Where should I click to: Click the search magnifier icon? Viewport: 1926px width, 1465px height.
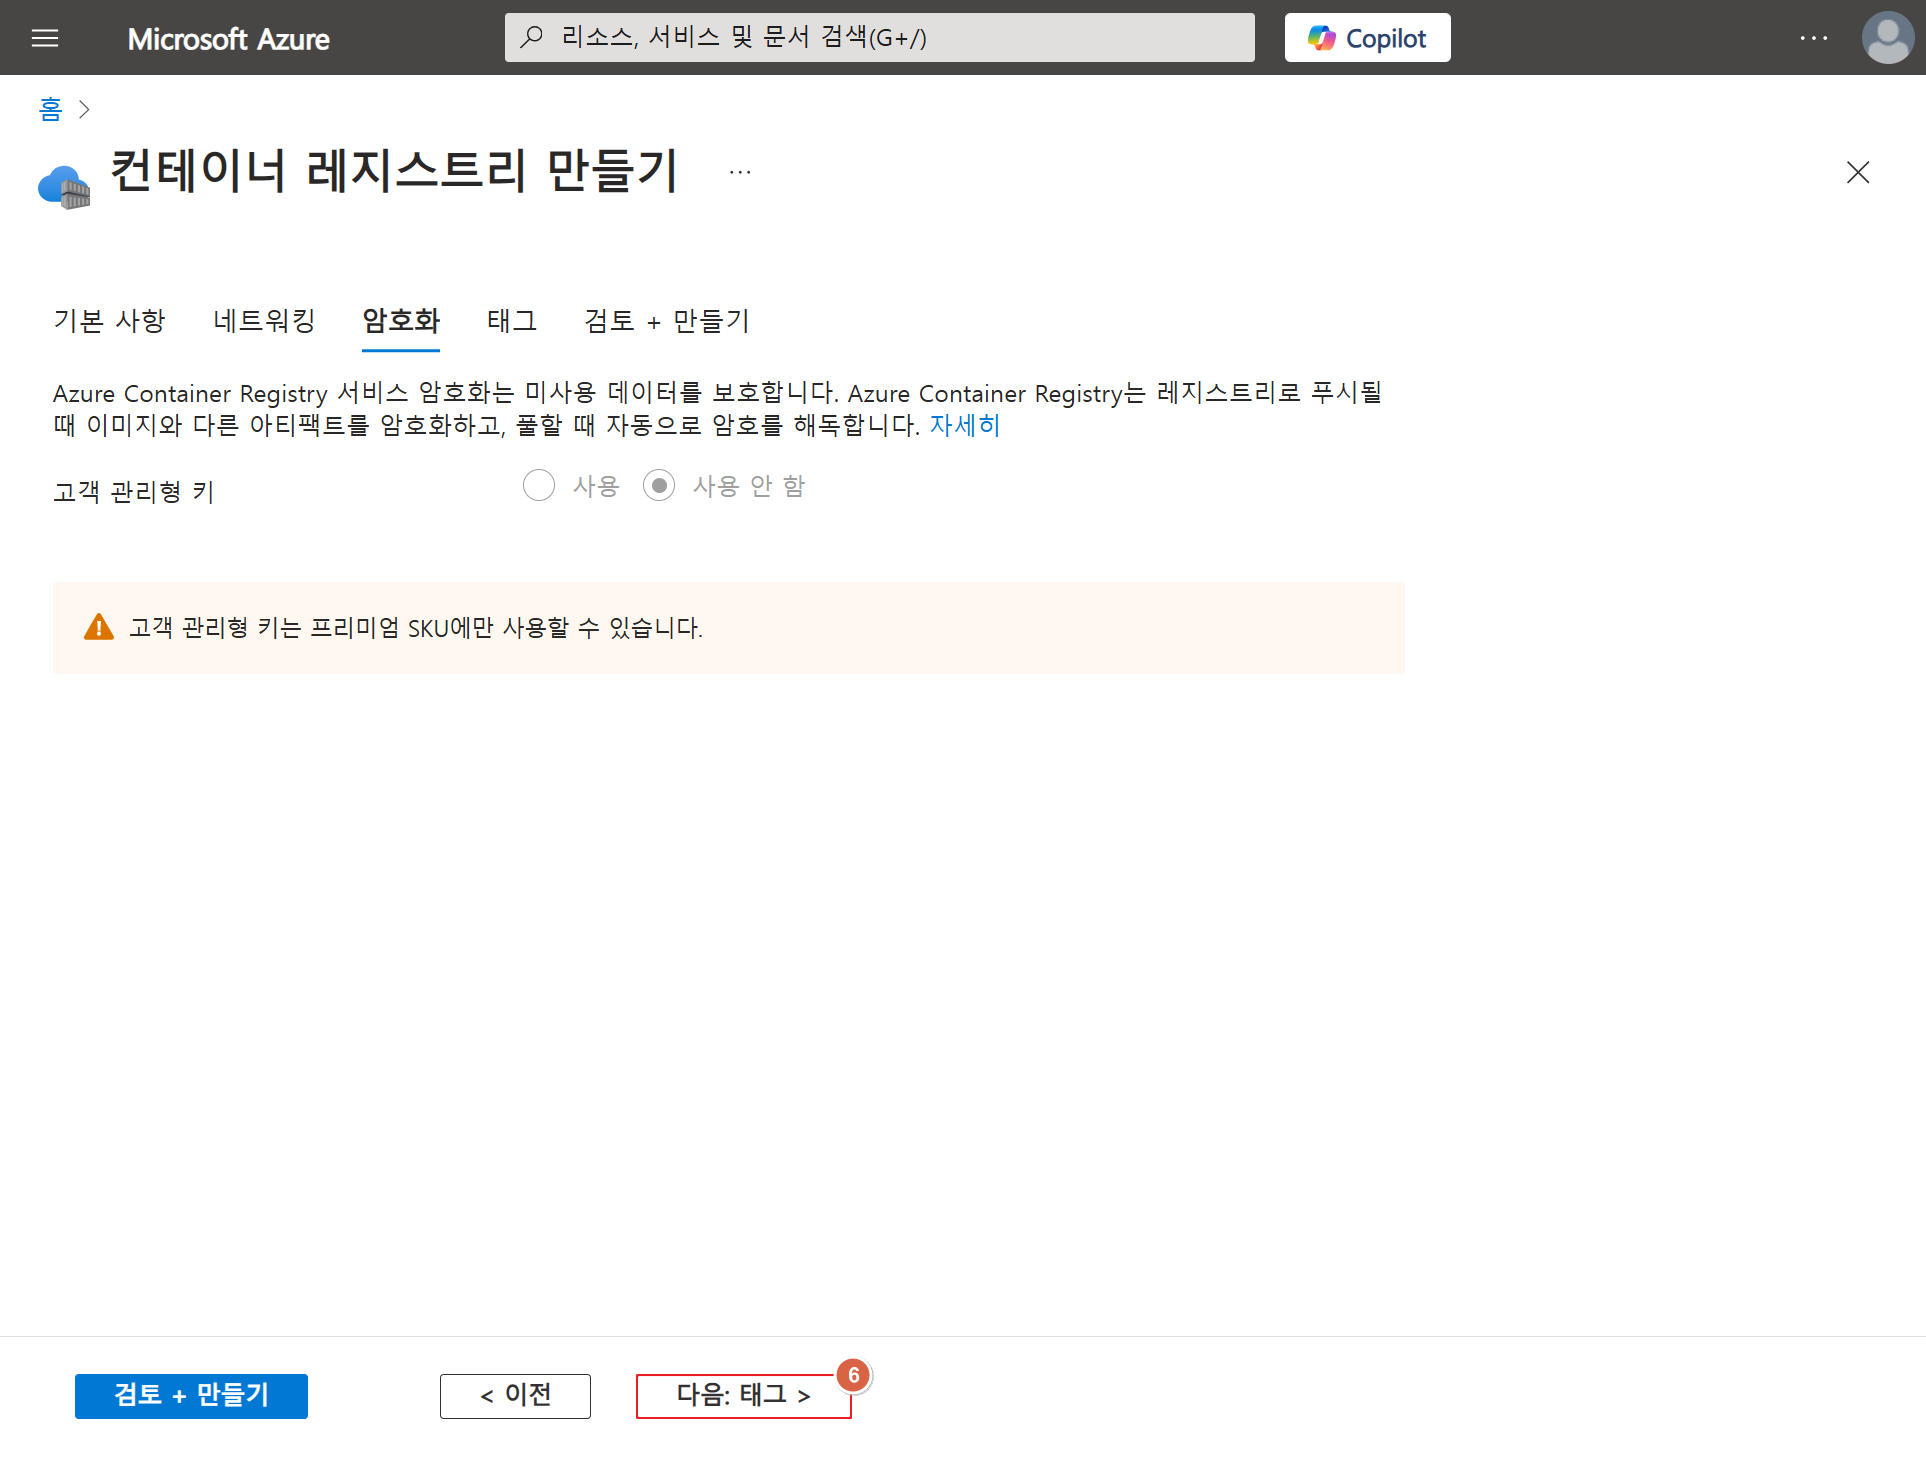pyautogui.click(x=531, y=37)
